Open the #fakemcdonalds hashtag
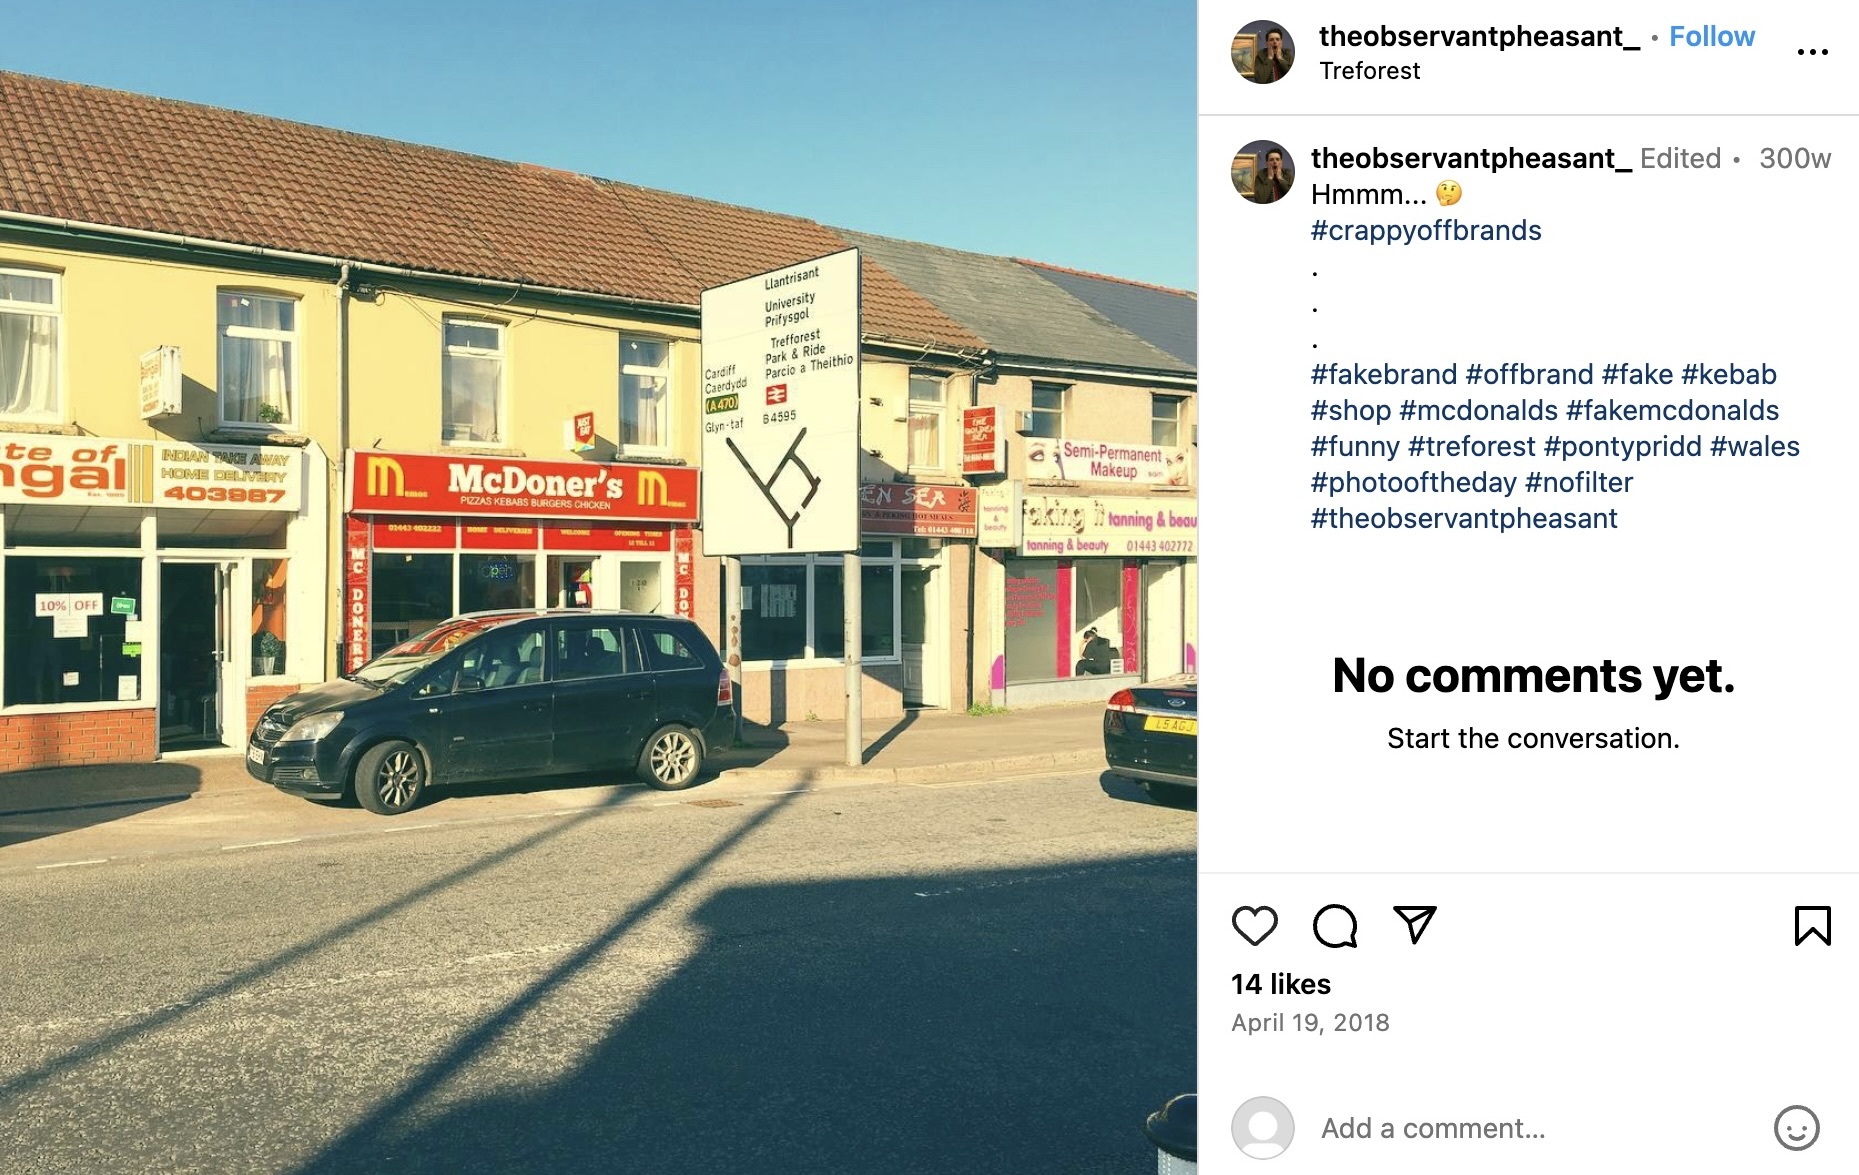This screenshot has height=1175, width=1859. (x=1672, y=411)
